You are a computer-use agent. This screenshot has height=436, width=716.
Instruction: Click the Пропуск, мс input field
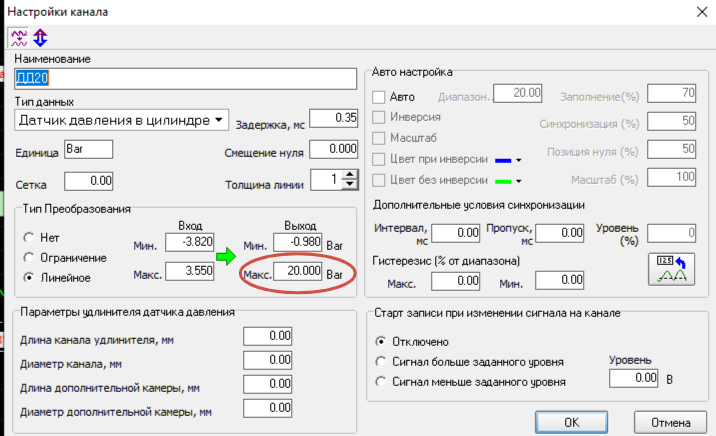(559, 233)
